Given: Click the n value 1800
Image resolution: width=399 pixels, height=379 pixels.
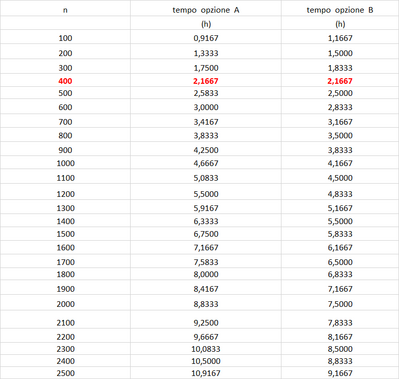Looking at the screenshot, I should point(66,274).
